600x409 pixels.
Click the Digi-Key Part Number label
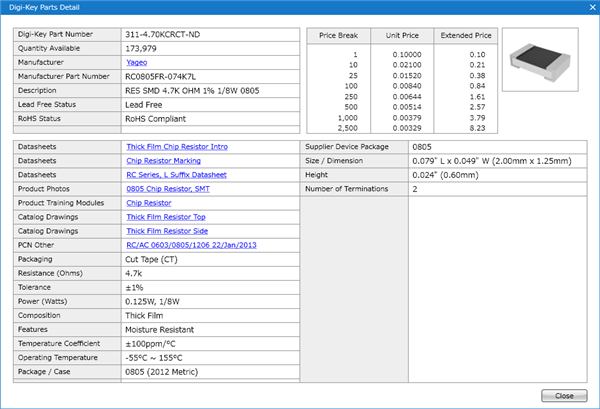pyautogui.click(x=55, y=34)
